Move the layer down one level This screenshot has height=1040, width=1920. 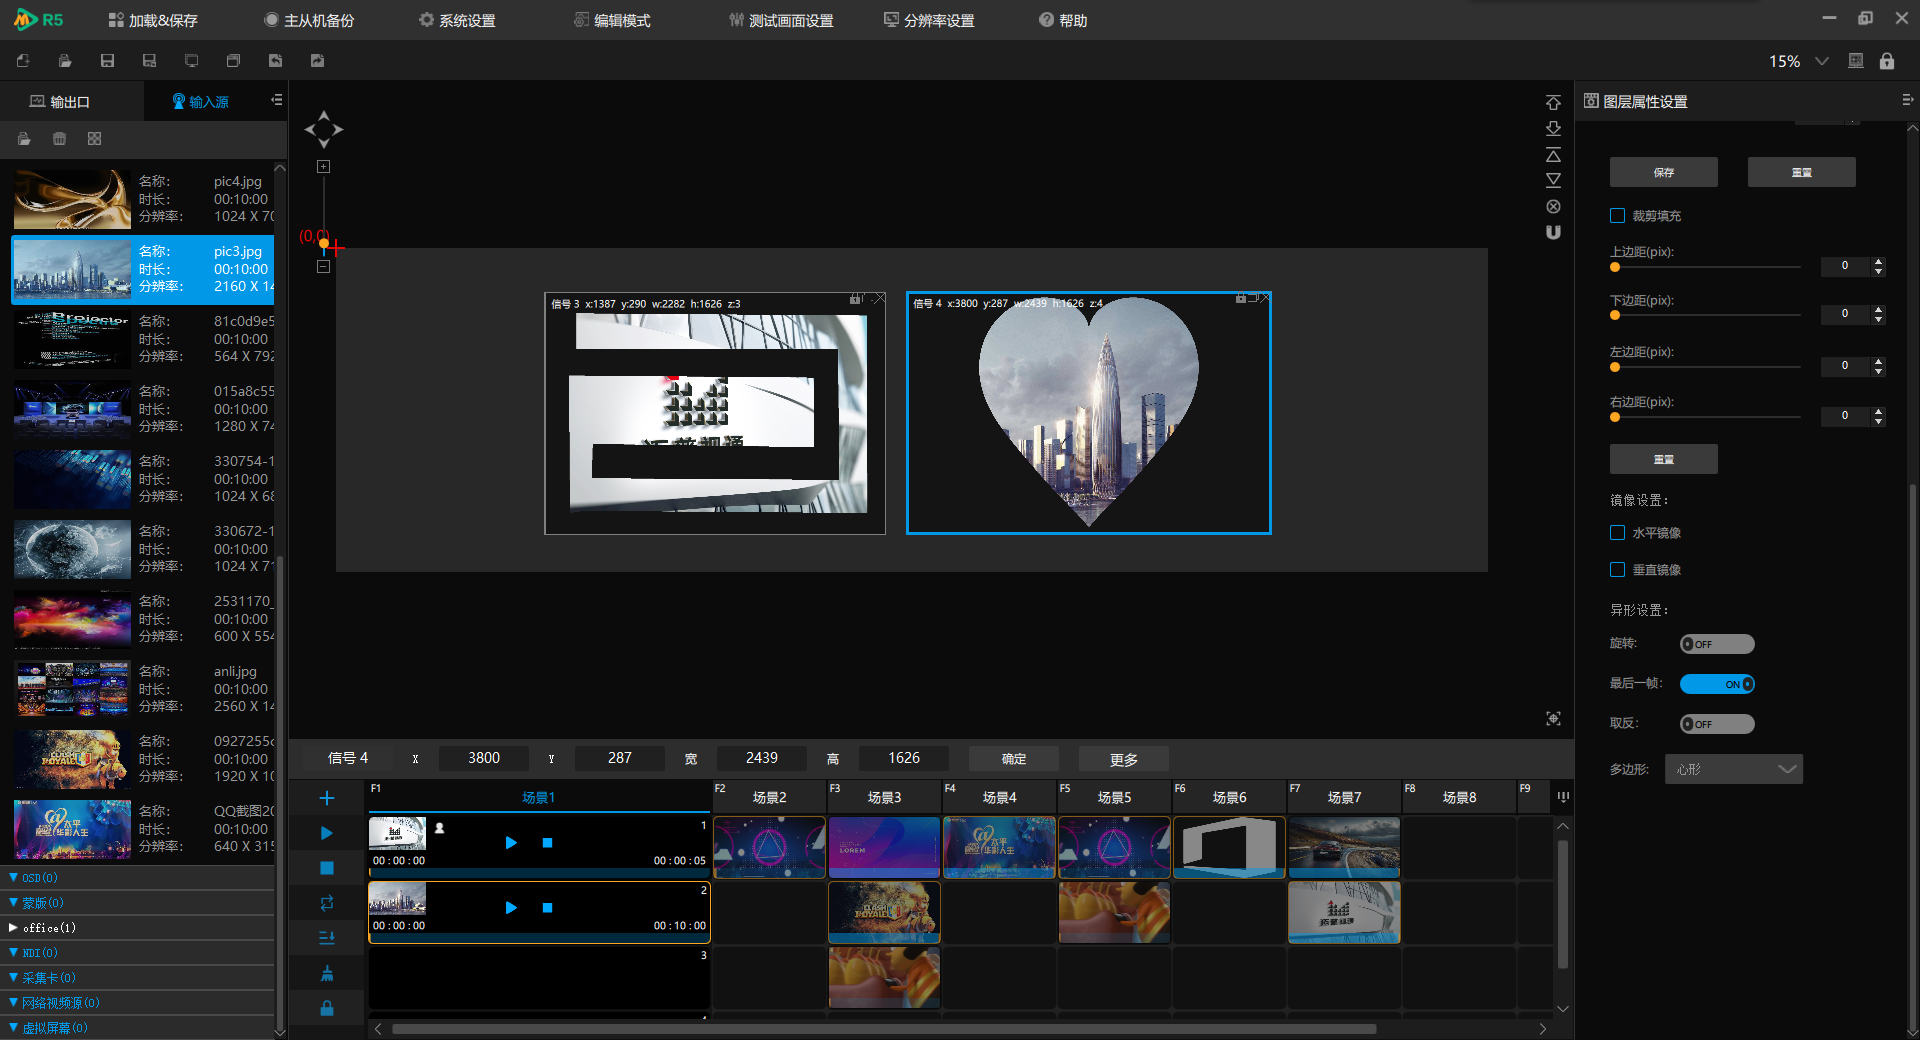[x=1553, y=180]
